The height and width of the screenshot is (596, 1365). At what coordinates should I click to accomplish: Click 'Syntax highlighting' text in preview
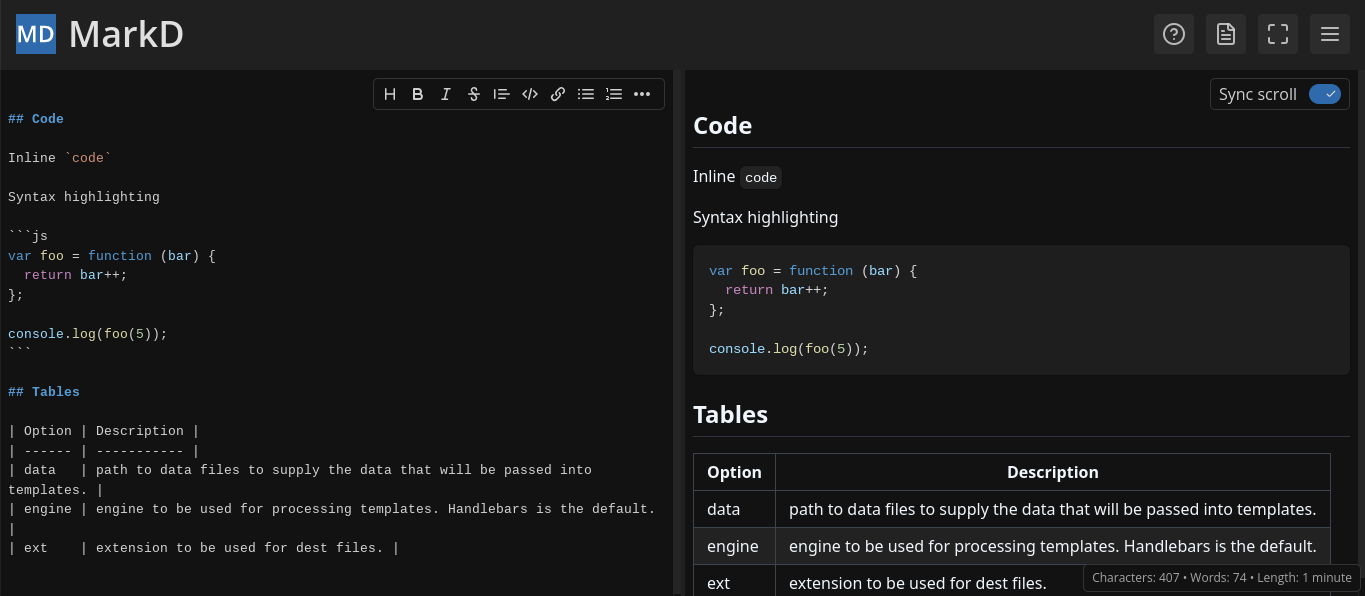pos(765,217)
